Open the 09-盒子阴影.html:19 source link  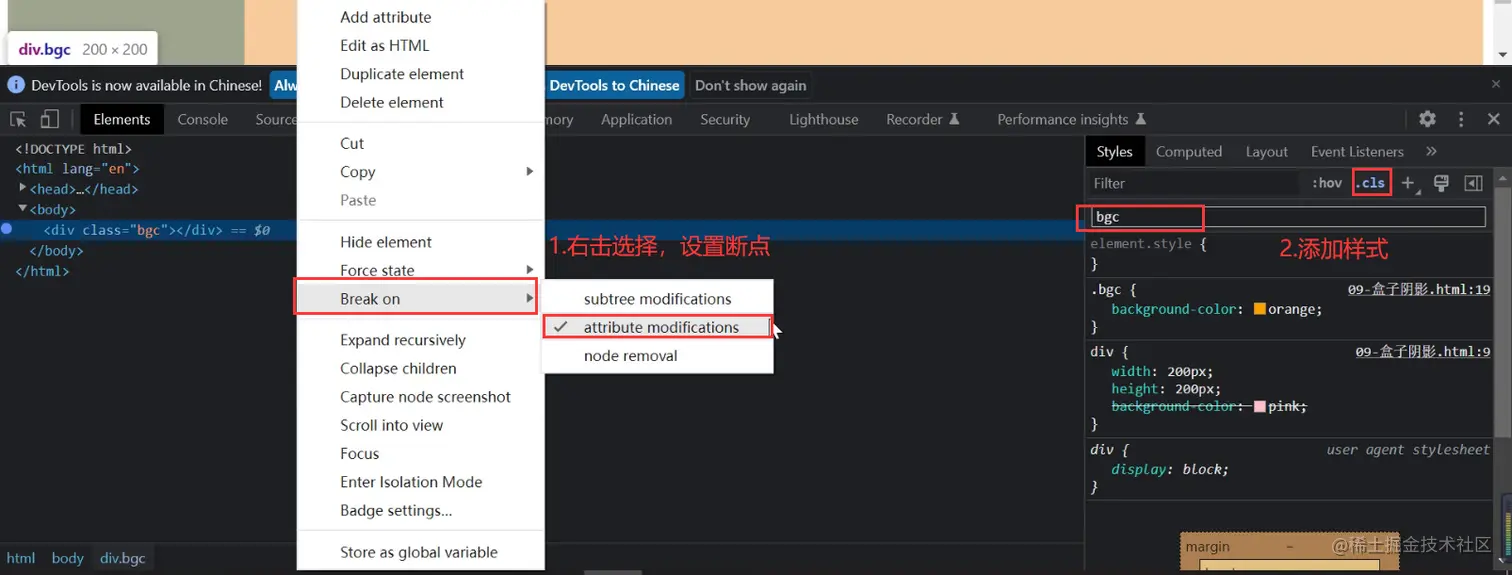[1419, 289]
